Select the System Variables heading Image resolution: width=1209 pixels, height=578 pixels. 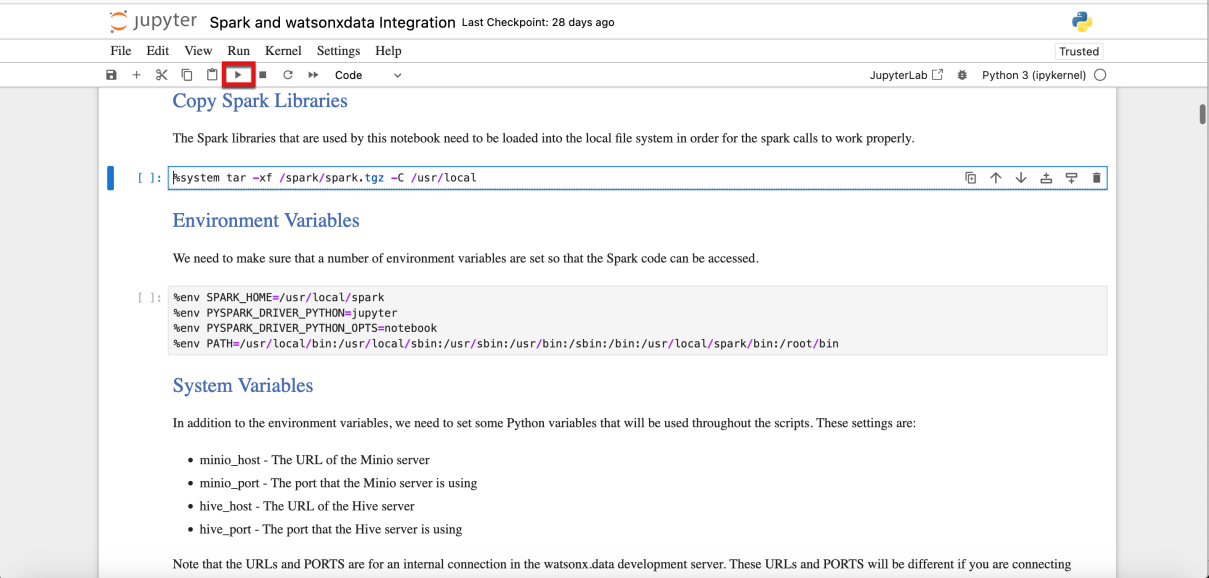coord(243,386)
